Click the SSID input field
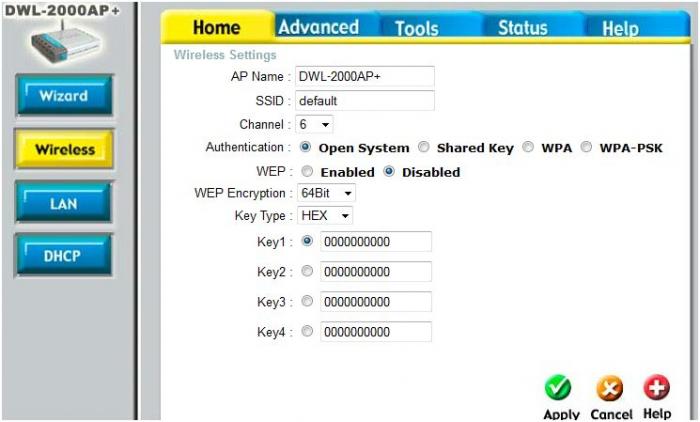 (365, 100)
